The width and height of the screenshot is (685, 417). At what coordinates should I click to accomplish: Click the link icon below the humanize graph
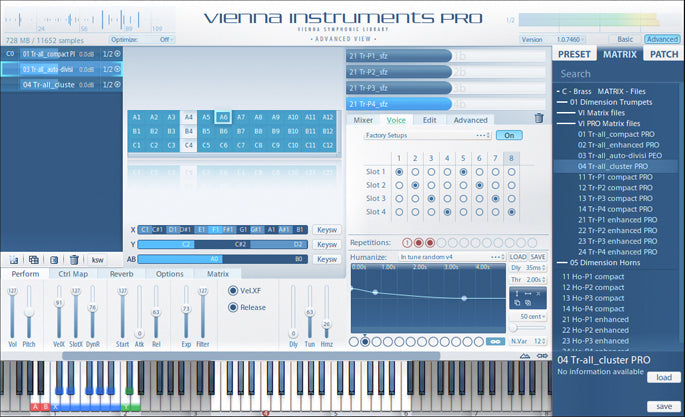492,341
